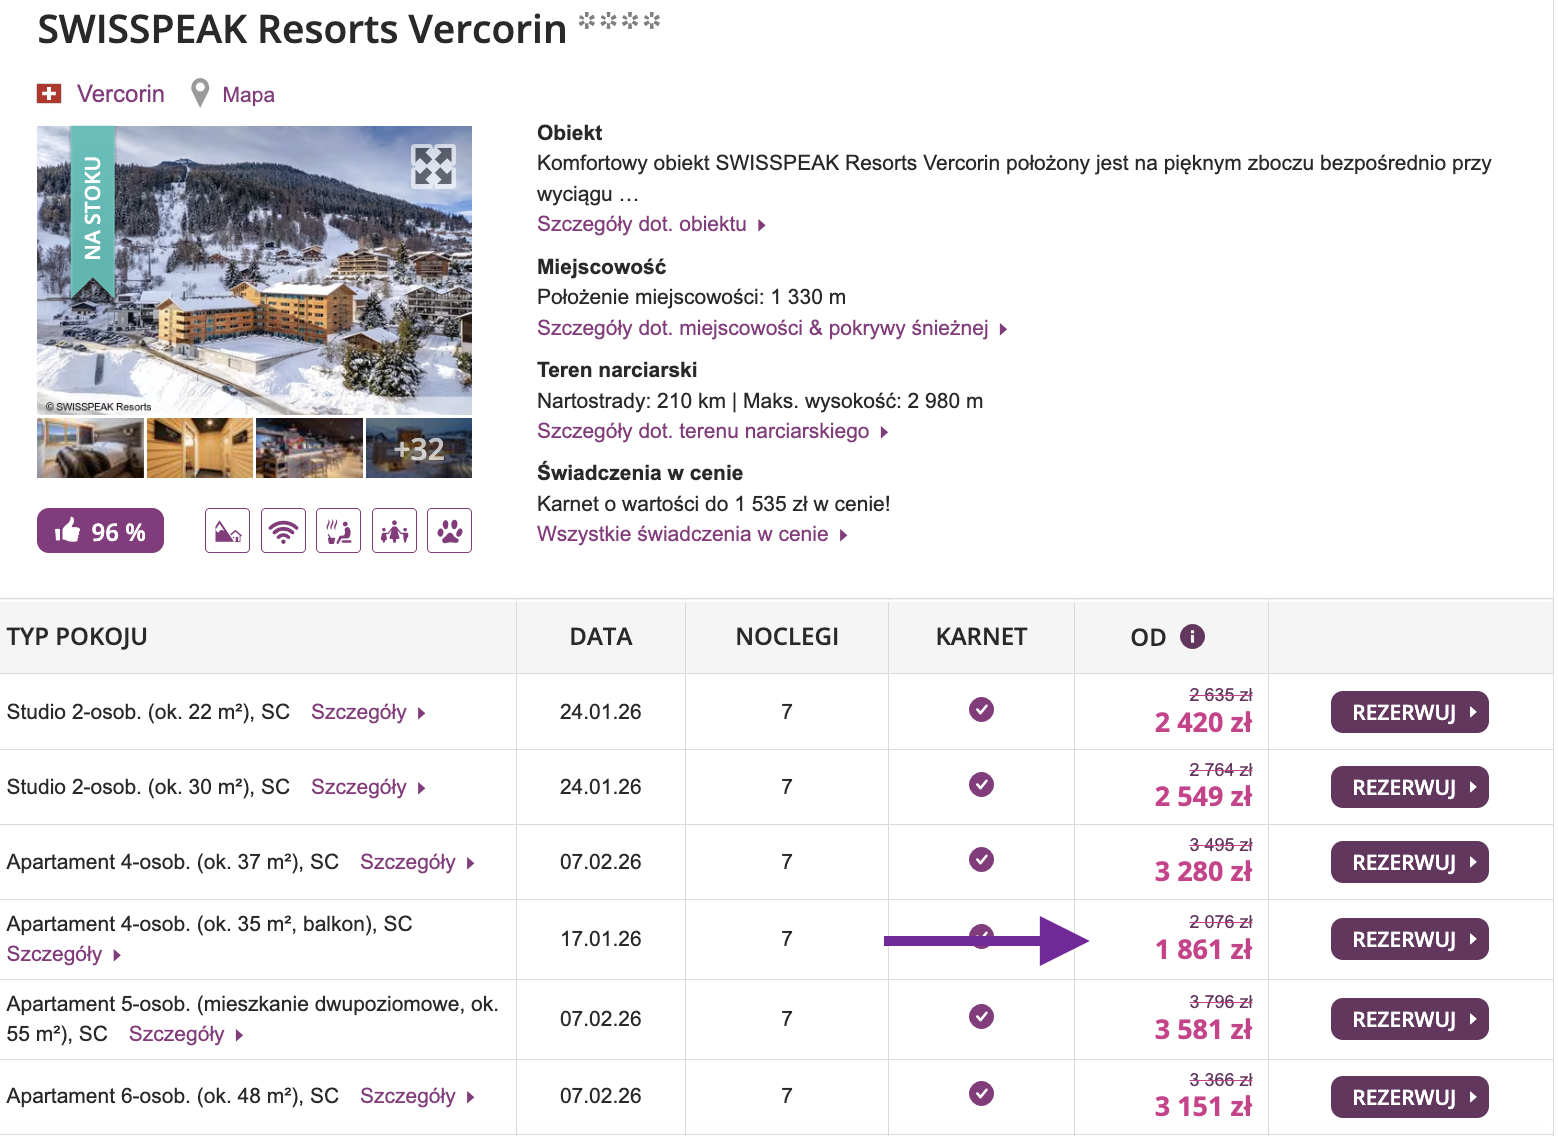Screen dimensions: 1558x1136
Task: Click REZERWUJ for the 1 861 zł apartment
Action: click(1409, 939)
